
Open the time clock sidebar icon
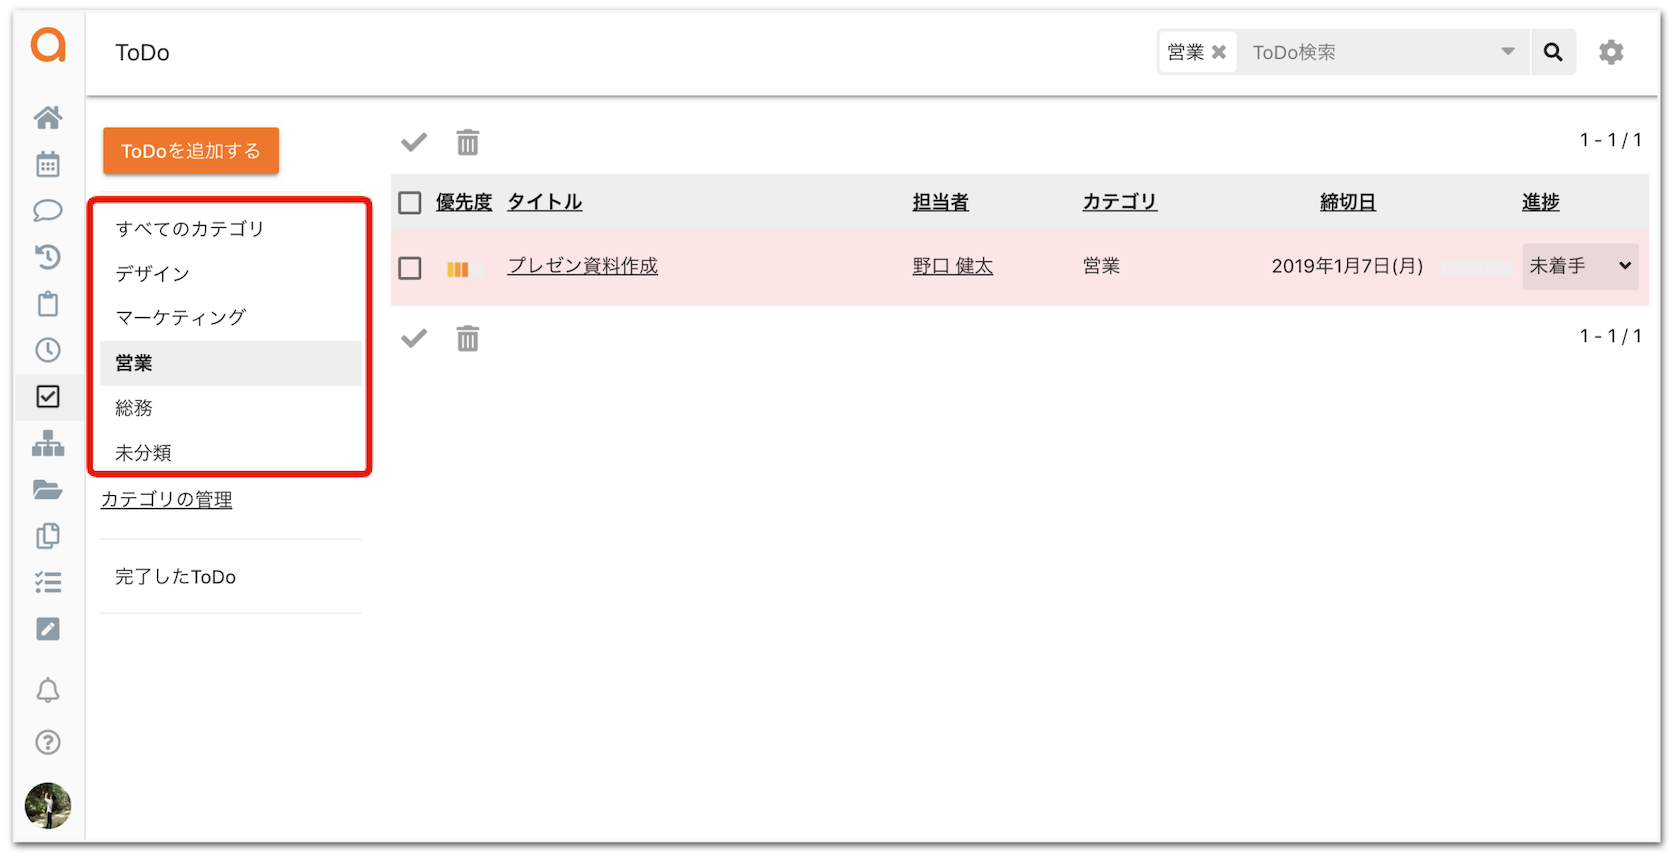pos(48,350)
